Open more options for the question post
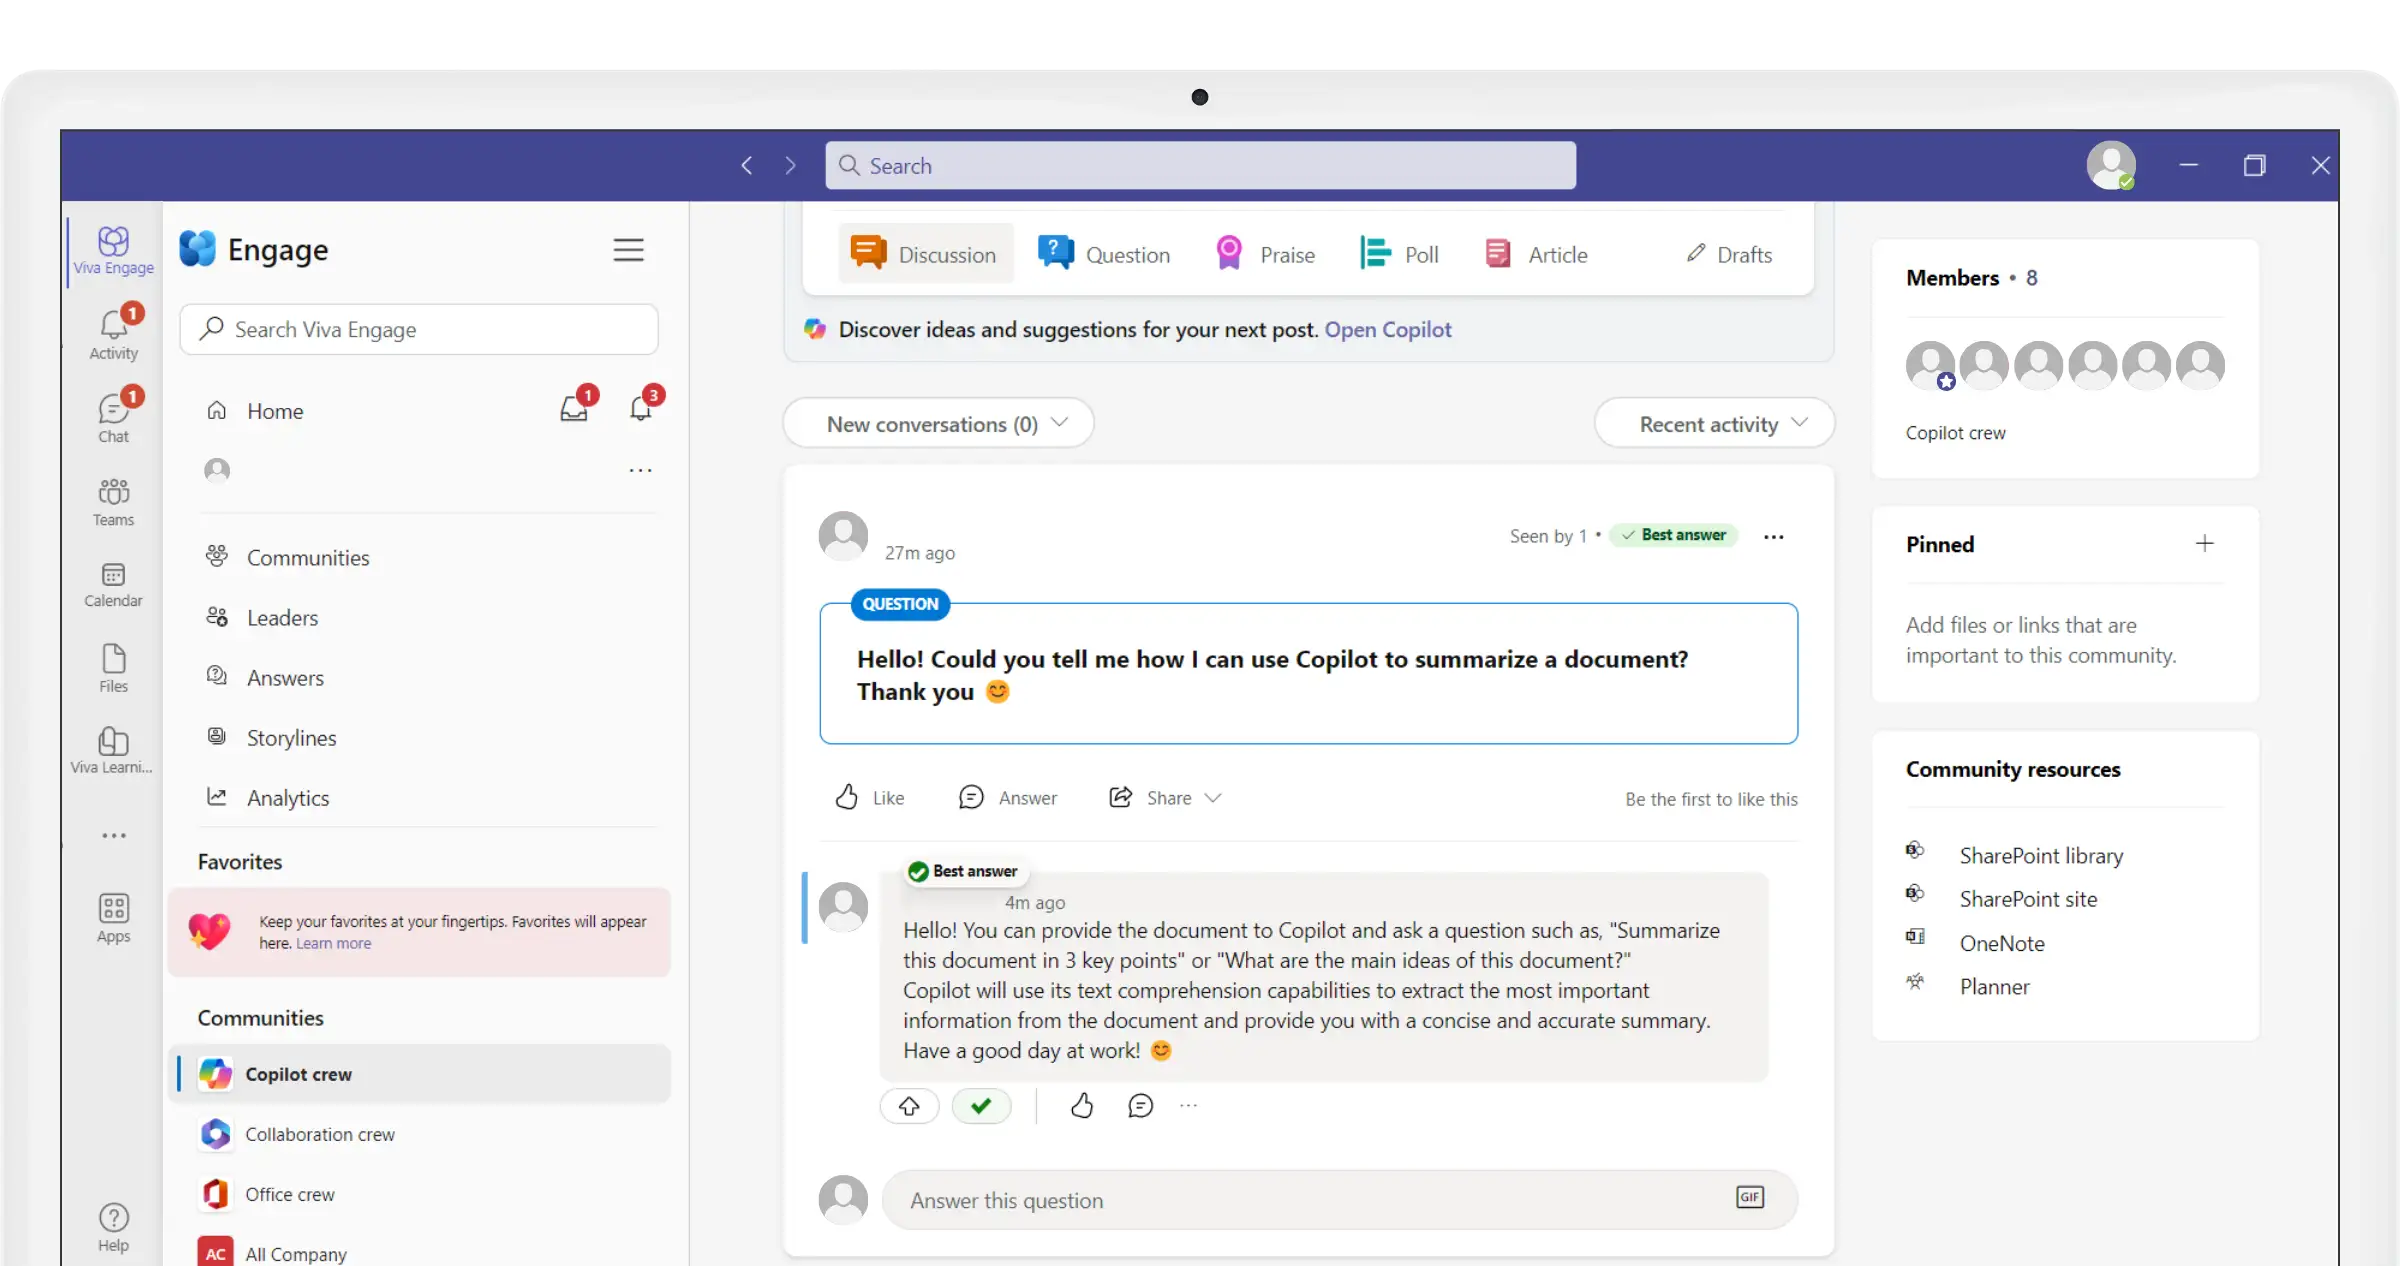 tap(1774, 537)
